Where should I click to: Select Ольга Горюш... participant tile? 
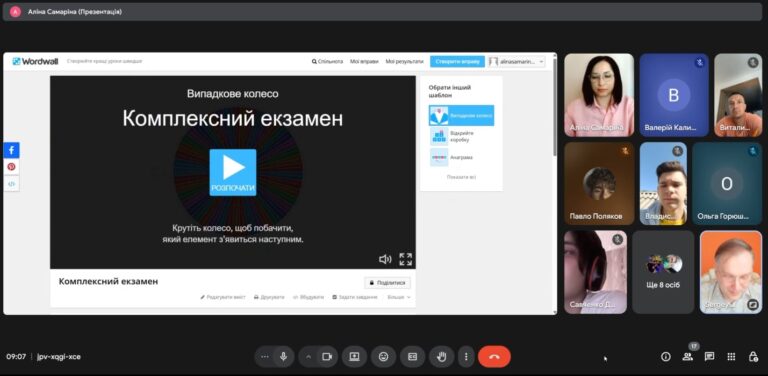(727, 184)
